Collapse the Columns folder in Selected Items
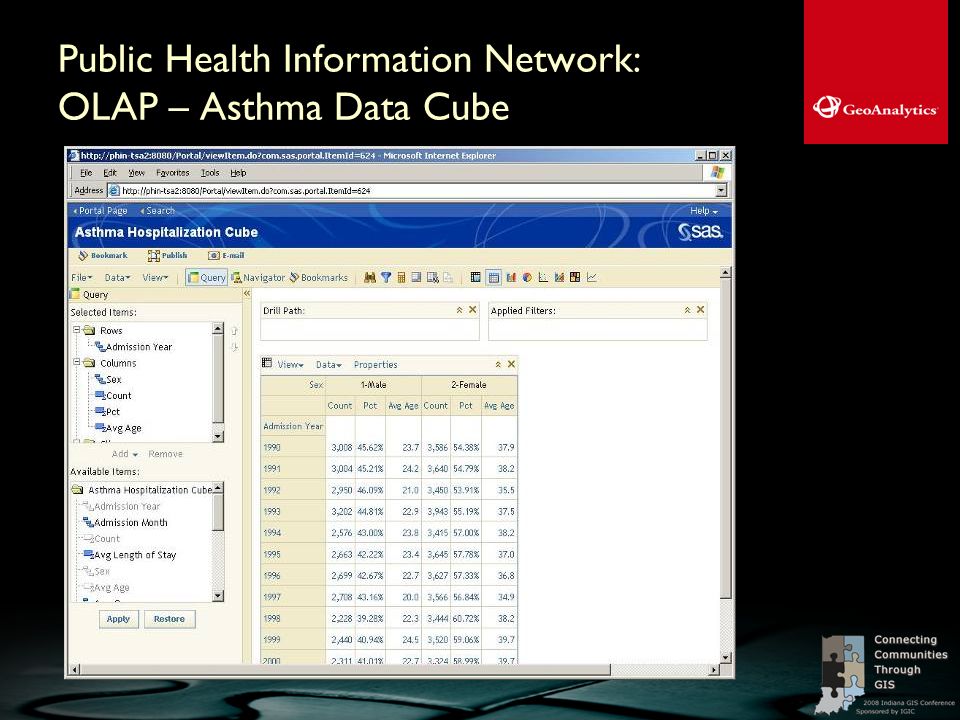 click(x=77, y=362)
